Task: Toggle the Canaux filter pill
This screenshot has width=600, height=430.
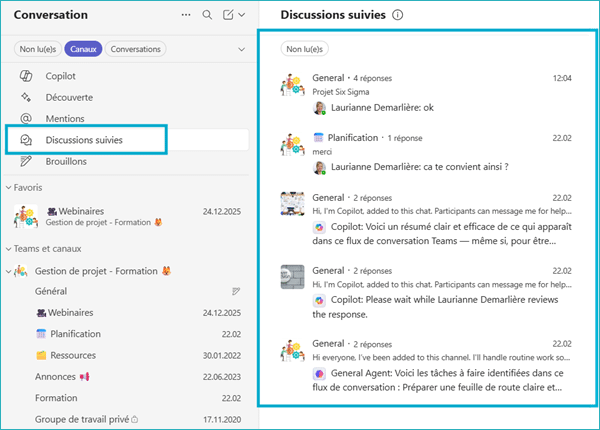Action: coord(83,49)
